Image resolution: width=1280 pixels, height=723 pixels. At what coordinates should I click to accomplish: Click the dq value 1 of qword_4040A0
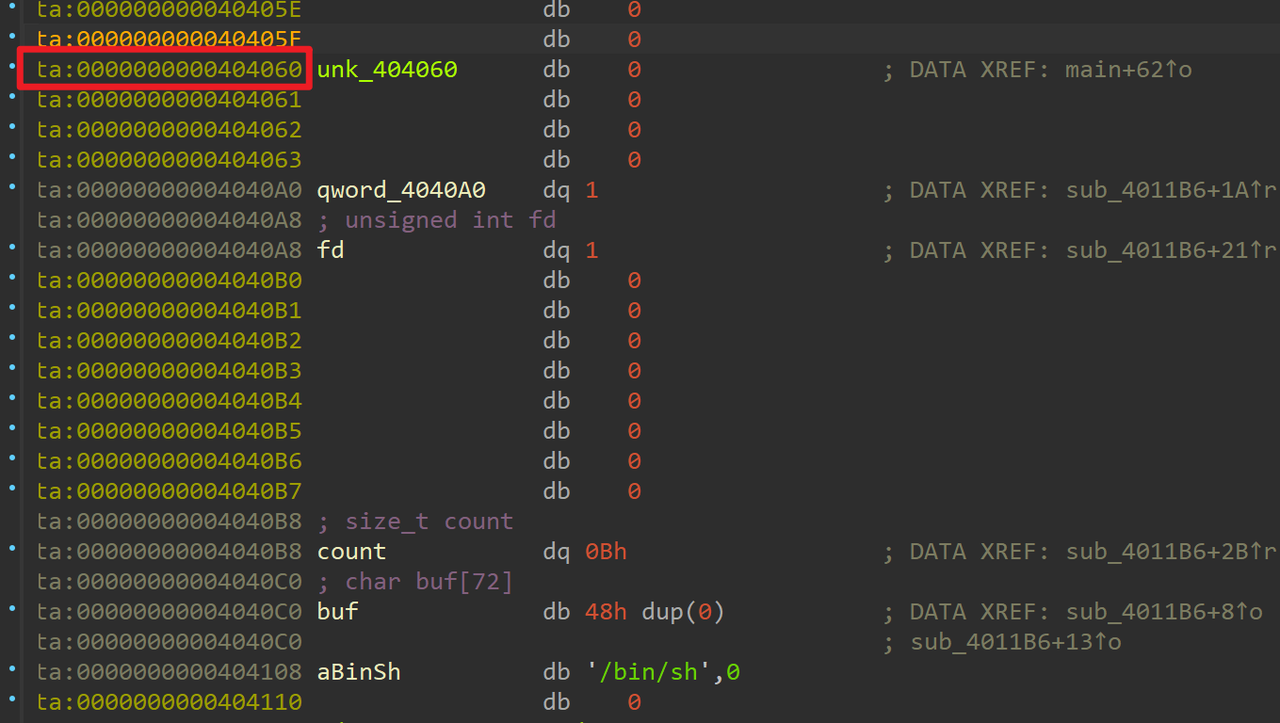592,190
